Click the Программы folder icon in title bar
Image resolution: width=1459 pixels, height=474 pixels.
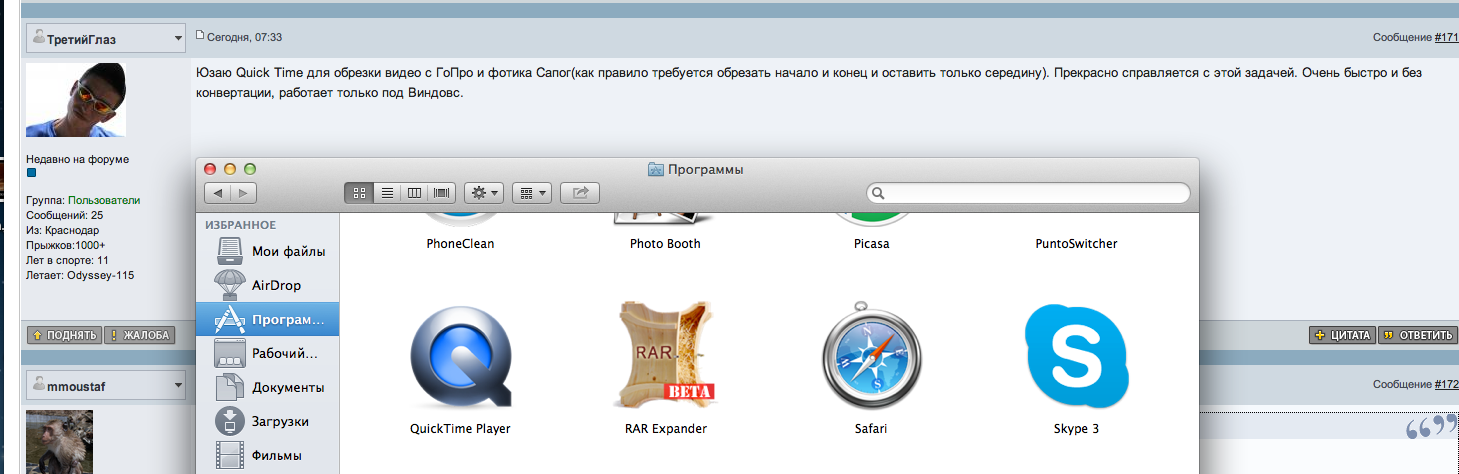click(656, 169)
